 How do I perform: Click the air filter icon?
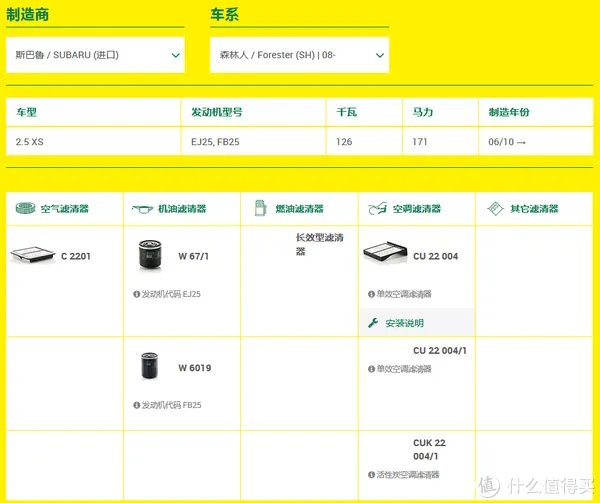(x=26, y=208)
